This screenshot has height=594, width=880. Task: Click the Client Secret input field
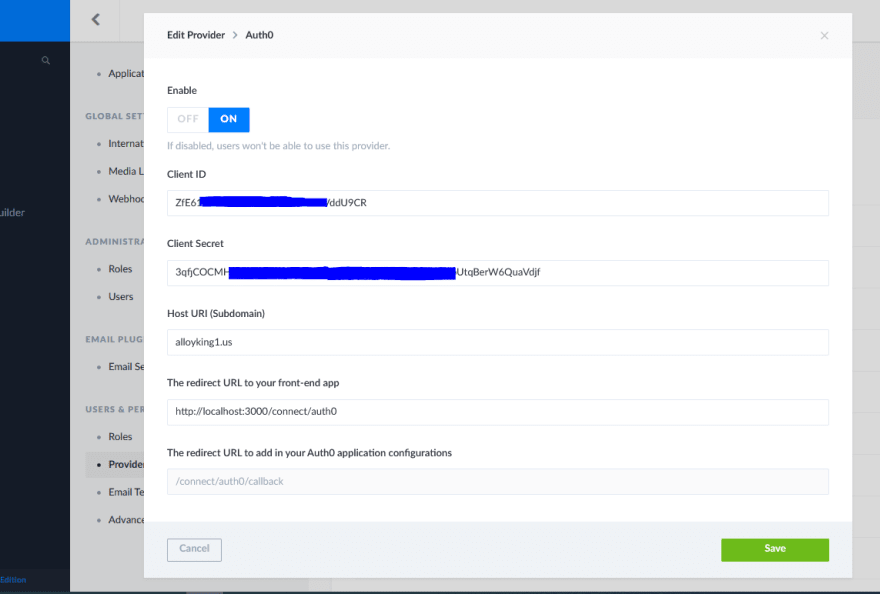(x=498, y=272)
